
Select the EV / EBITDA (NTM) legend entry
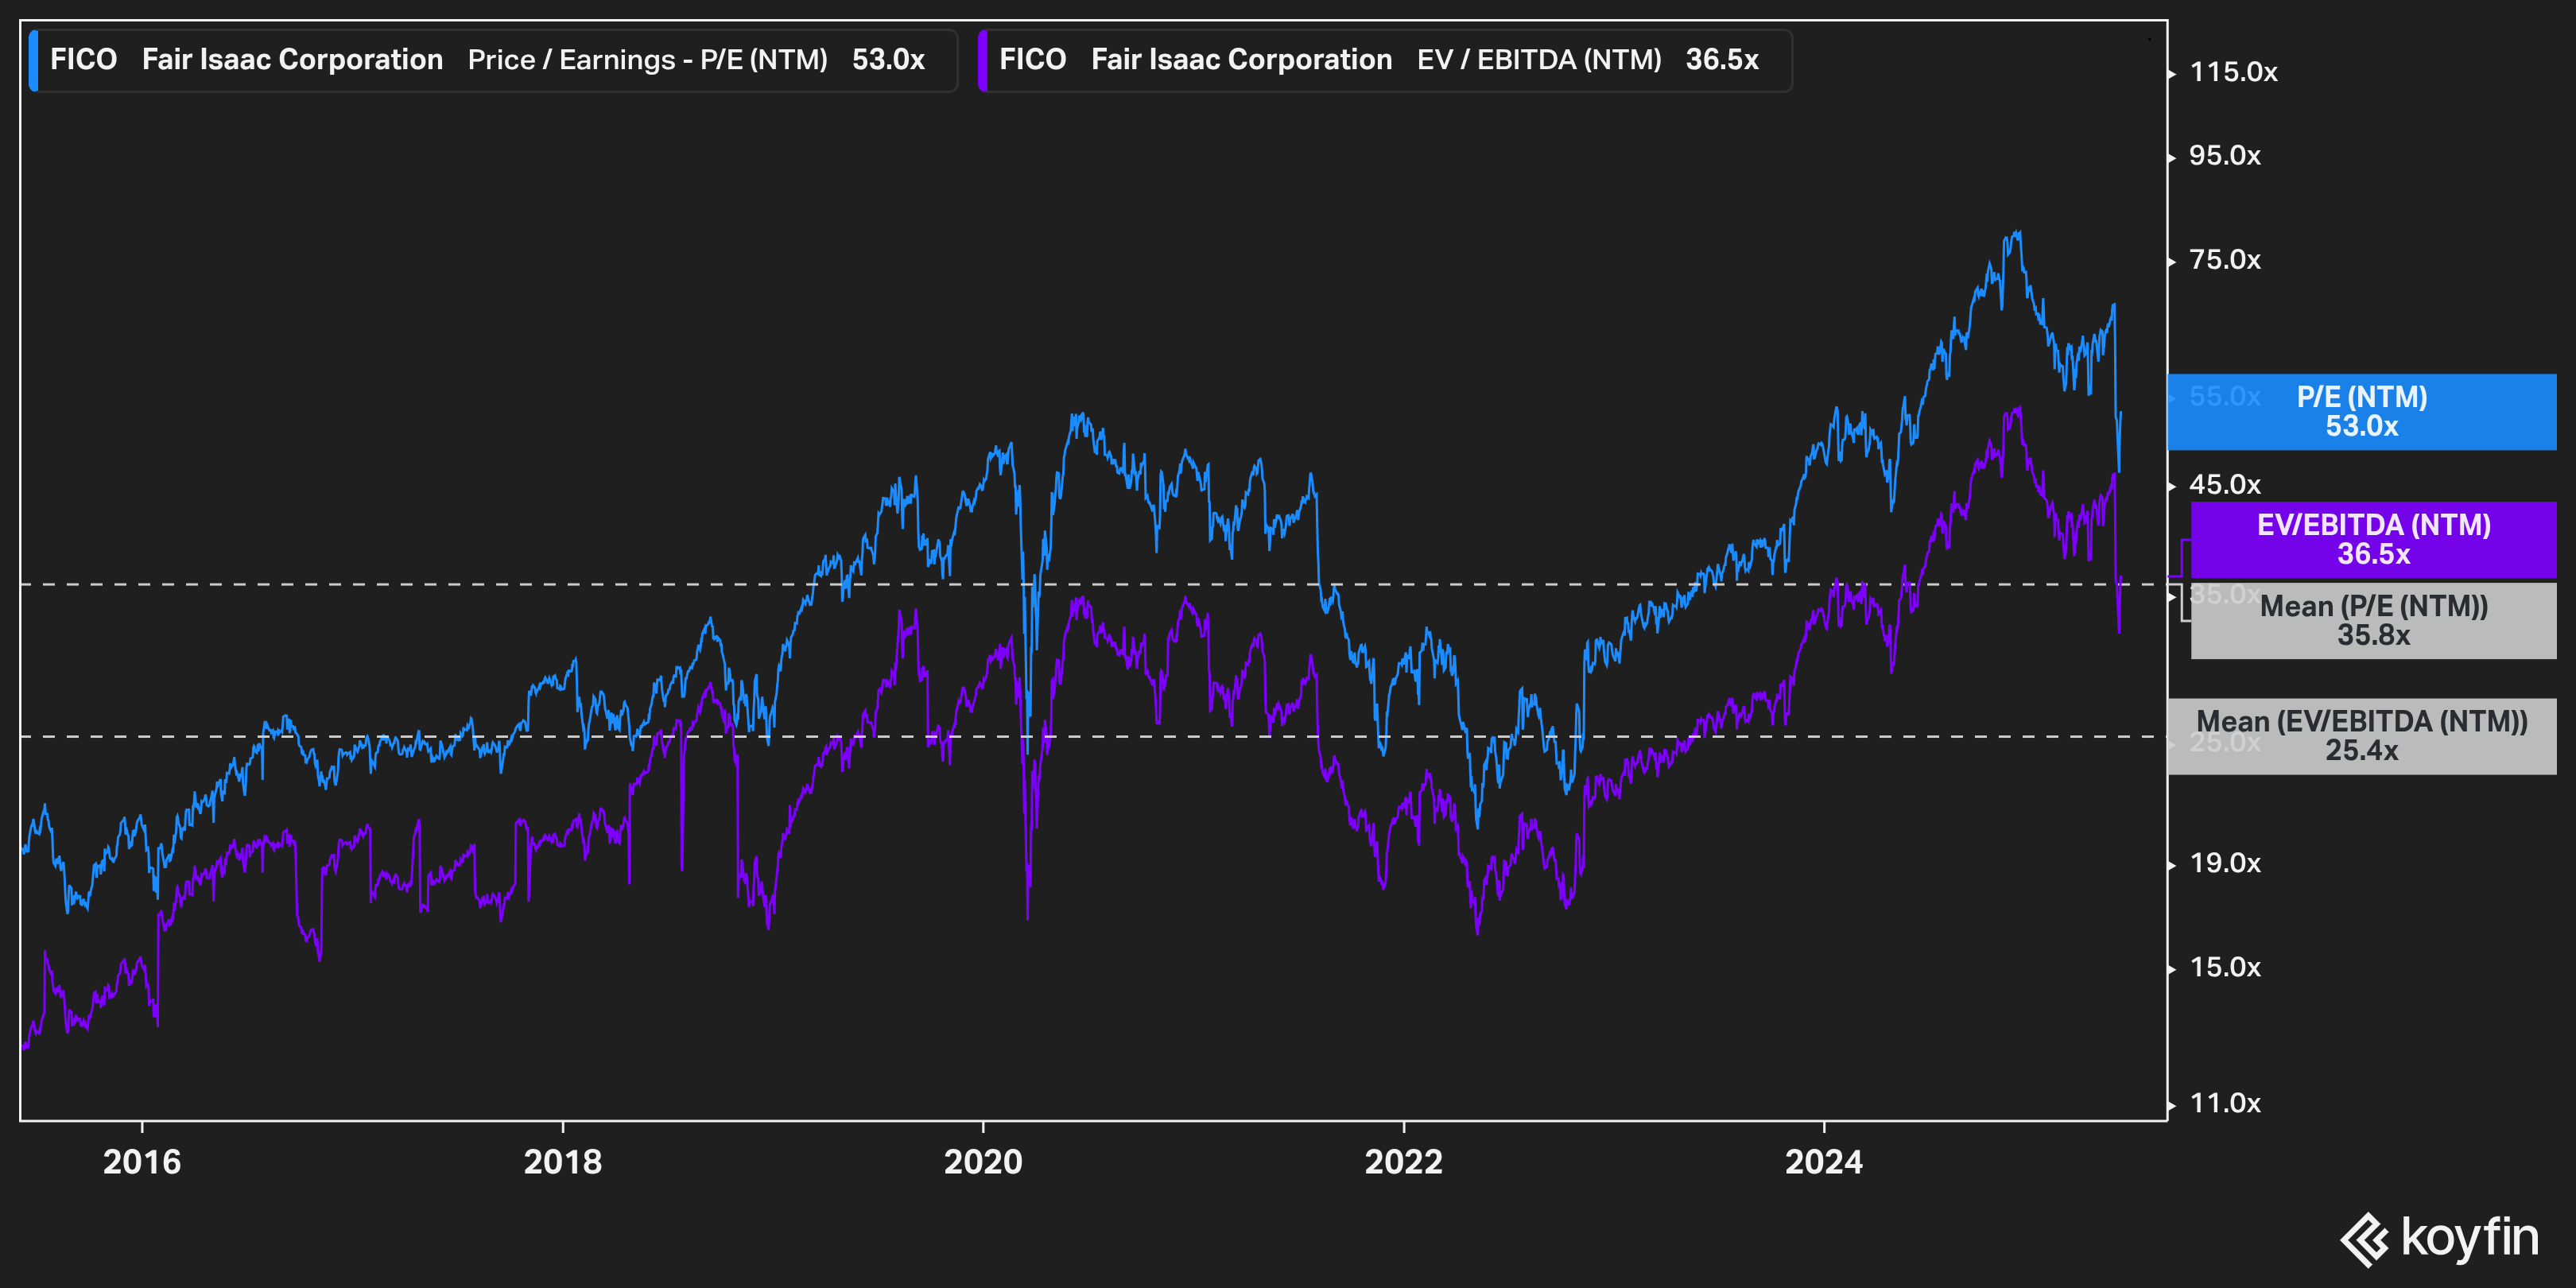(x=1538, y=60)
